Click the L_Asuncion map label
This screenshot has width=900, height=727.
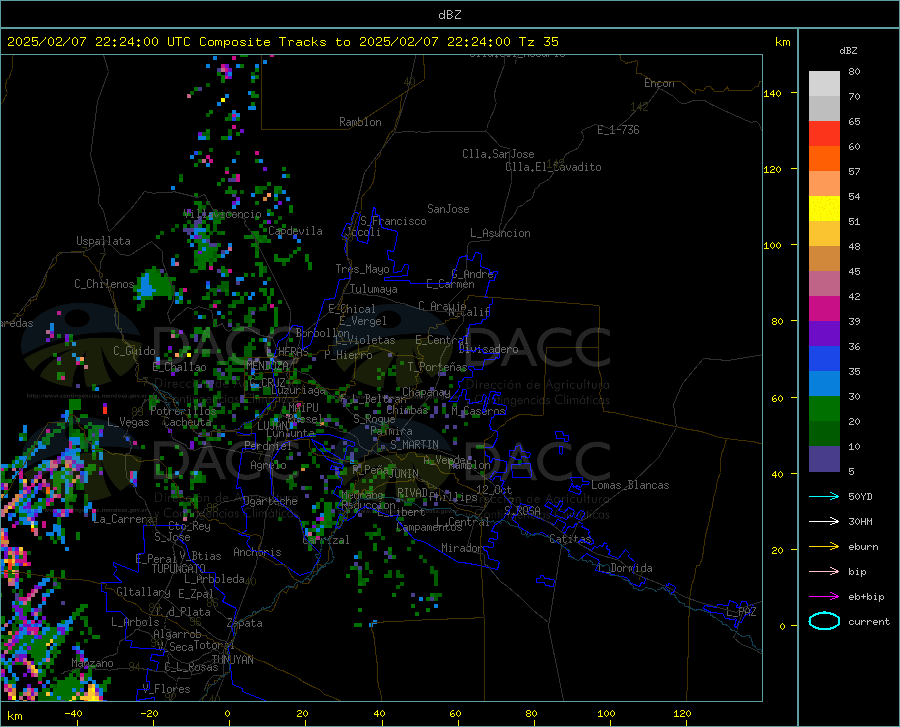[x=500, y=233]
